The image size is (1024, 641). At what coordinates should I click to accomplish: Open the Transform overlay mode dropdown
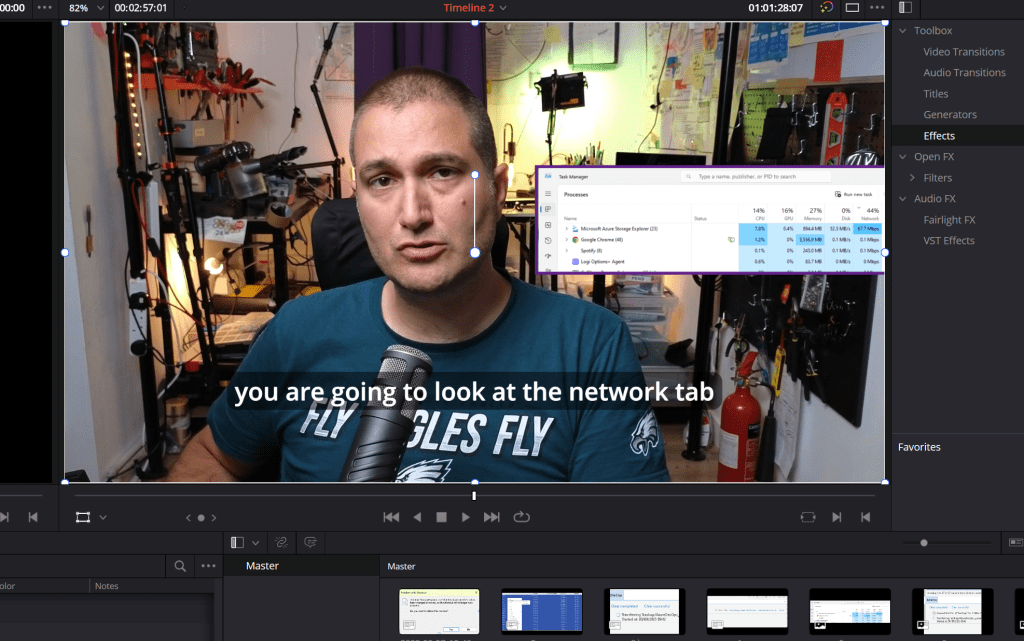103,518
